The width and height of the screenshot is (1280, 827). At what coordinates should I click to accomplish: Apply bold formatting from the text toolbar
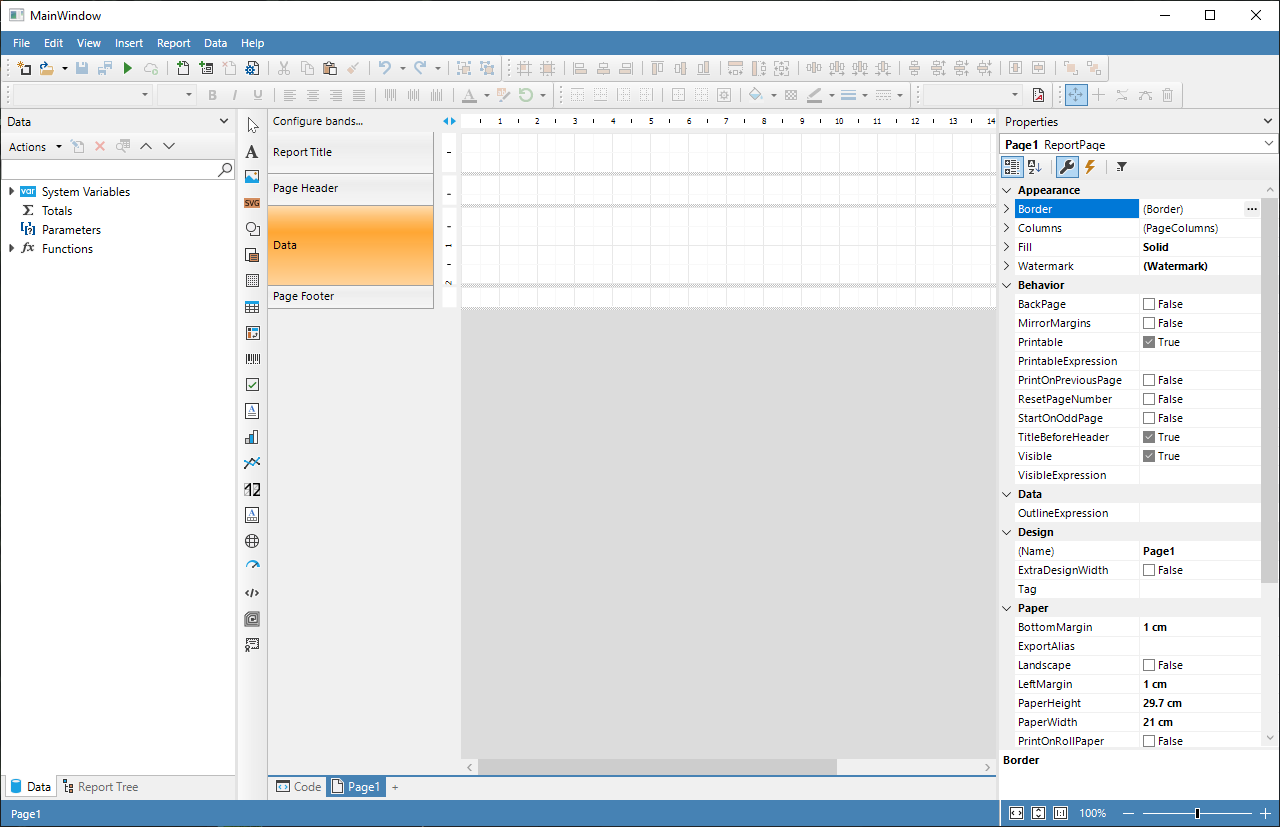tap(212, 95)
